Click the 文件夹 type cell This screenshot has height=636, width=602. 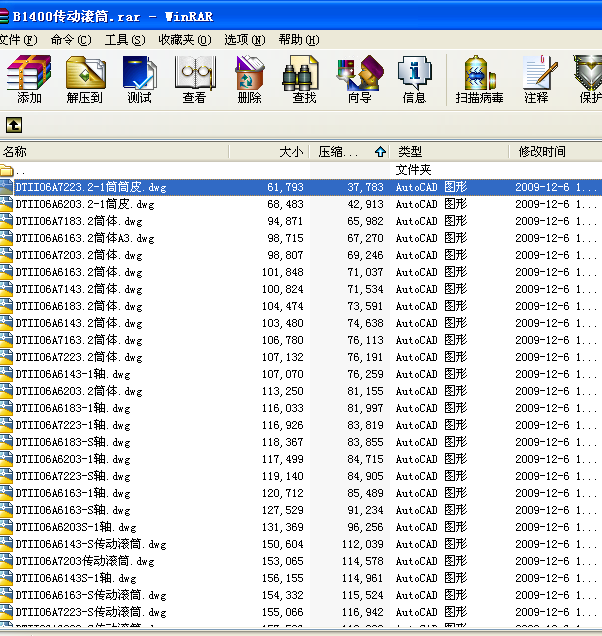pyautogui.click(x=413, y=170)
